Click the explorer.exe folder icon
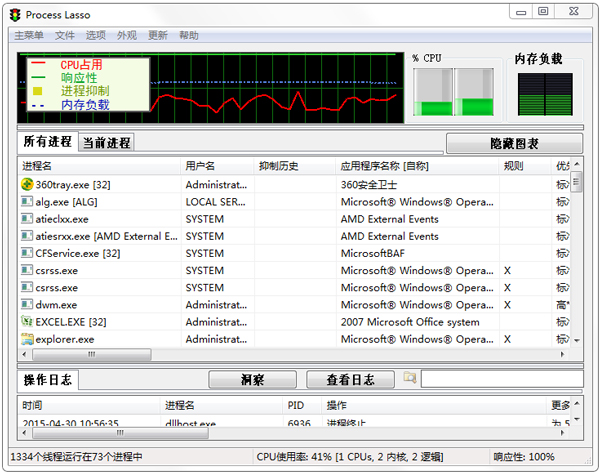Viewport: 600px width, 473px height. 27,339
